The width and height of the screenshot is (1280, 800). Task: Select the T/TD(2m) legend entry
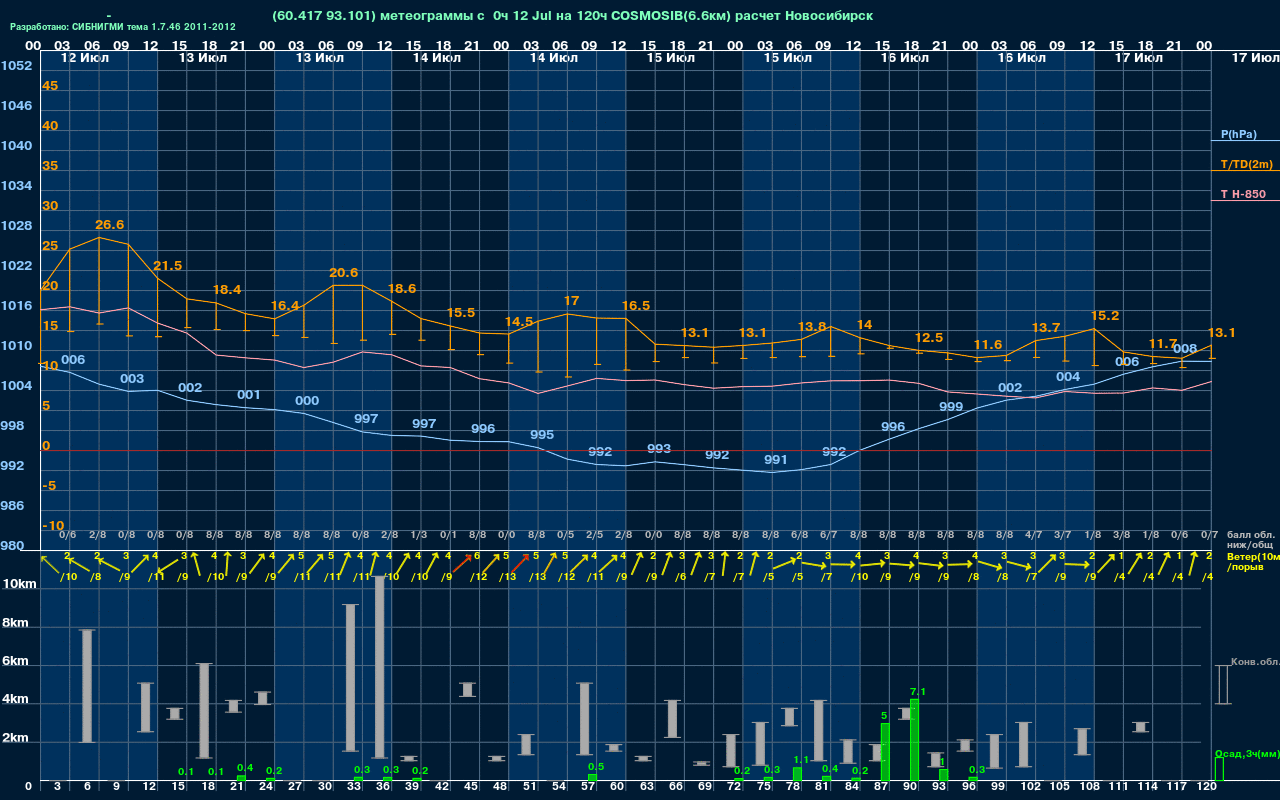pos(1247,164)
